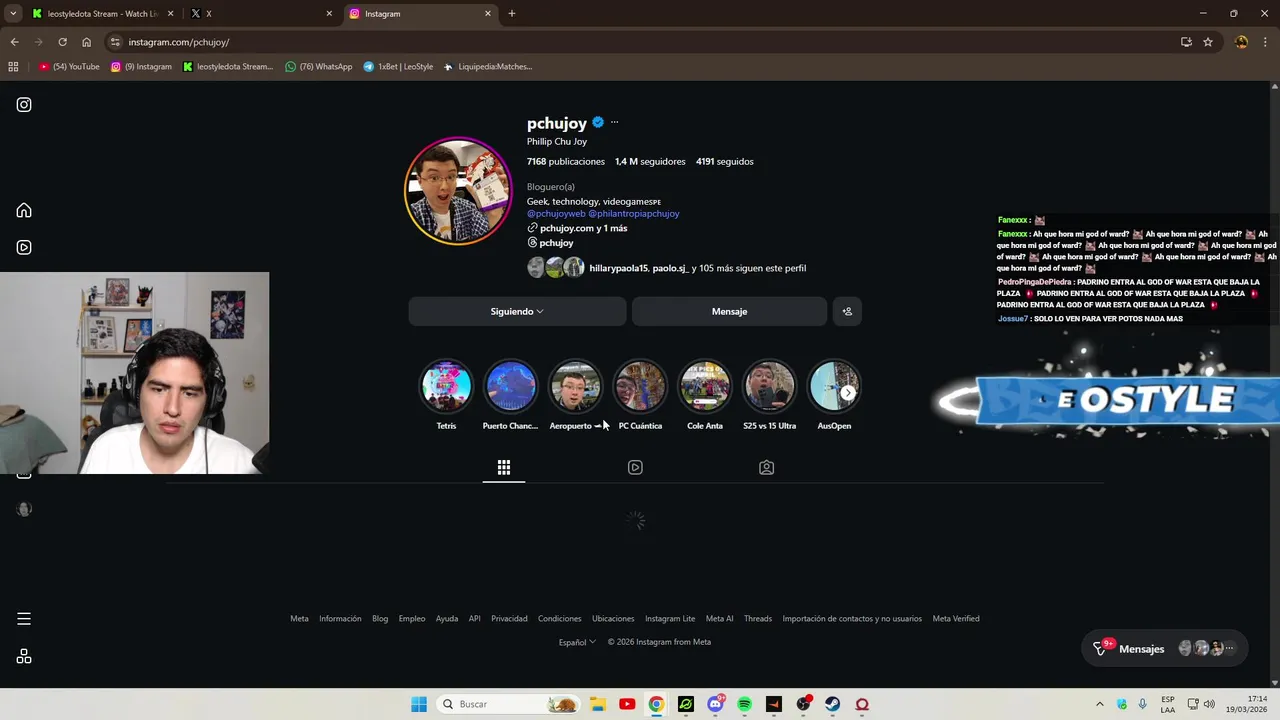Advance story highlights with next arrow
The width and height of the screenshot is (1280, 720).
(847, 393)
